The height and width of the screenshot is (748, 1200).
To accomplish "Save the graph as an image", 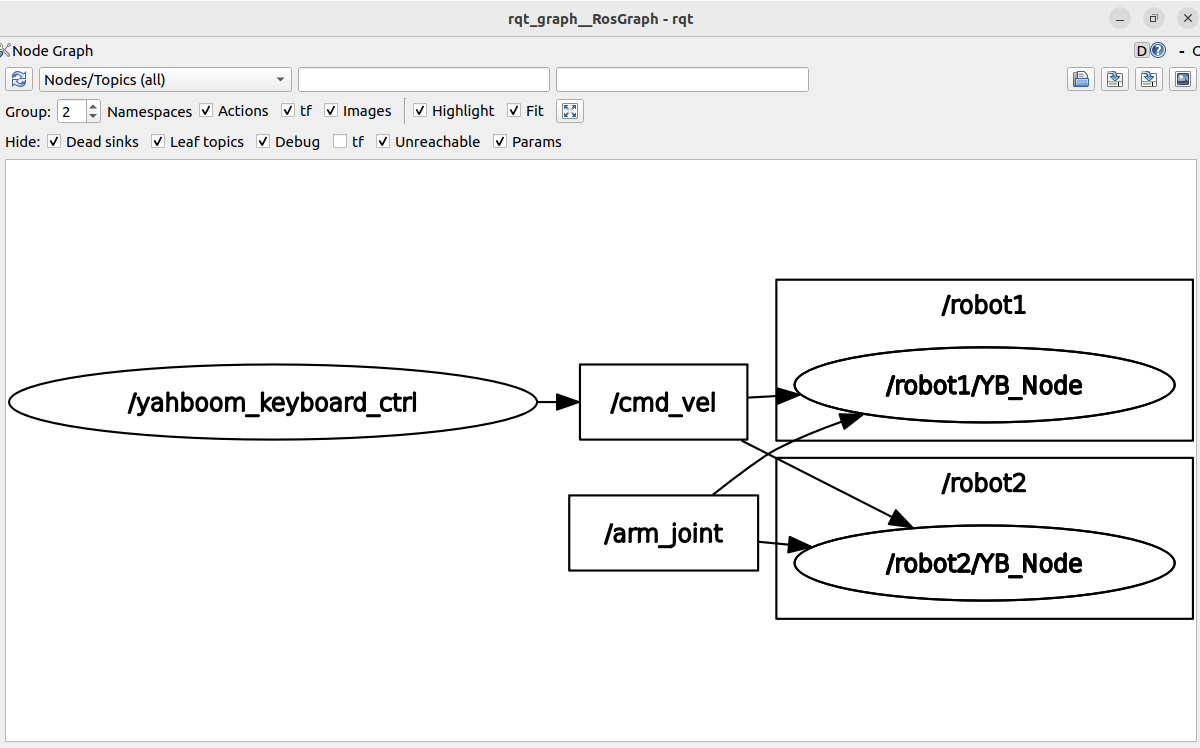I will (1184, 80).
